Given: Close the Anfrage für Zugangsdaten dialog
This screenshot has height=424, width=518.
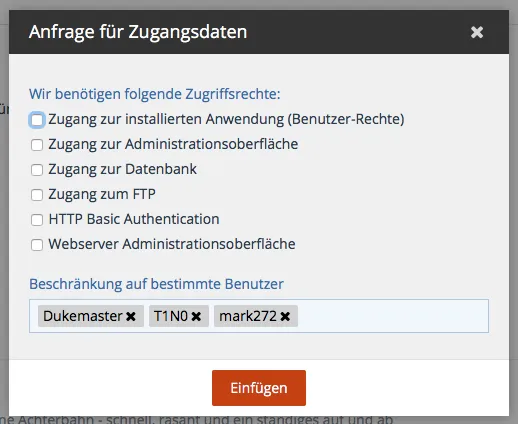Looking at the screenshot, I should pos(477,32).
